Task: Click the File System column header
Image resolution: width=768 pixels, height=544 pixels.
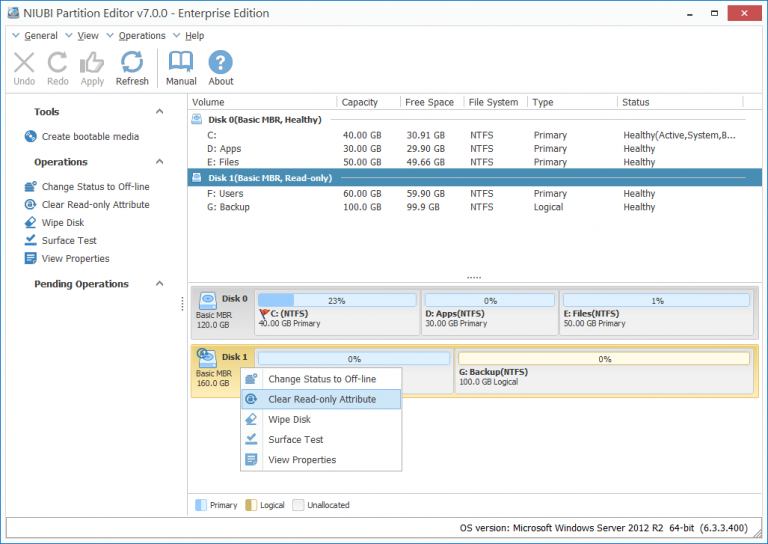Action: pos(495,102)
